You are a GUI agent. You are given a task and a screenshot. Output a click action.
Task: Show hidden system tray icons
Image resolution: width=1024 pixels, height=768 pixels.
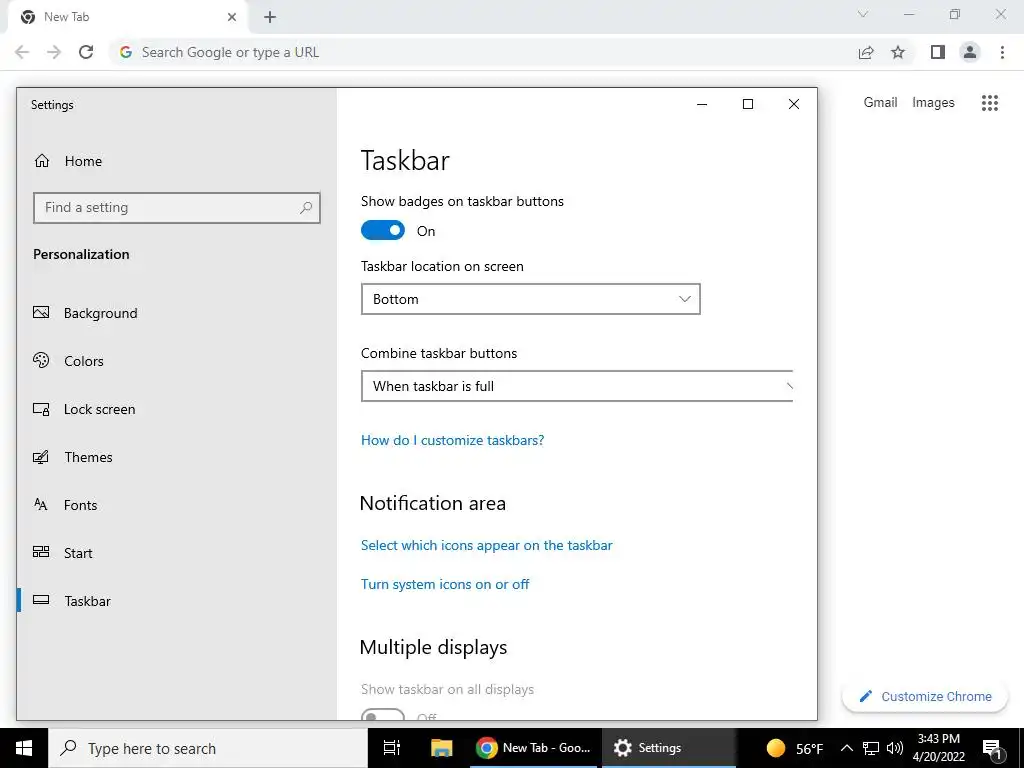pyautogui.click(x=846, y=748)
